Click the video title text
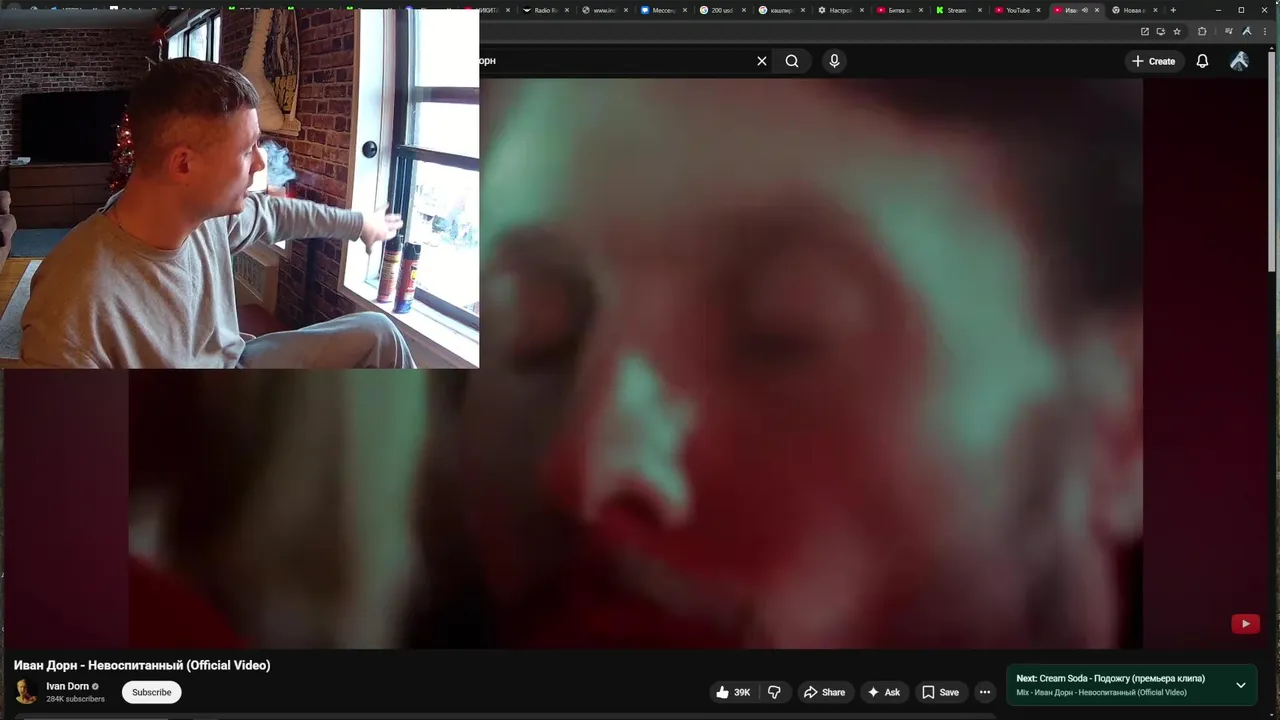Viewport: 1280px width, 720px height. coord(142,665)
